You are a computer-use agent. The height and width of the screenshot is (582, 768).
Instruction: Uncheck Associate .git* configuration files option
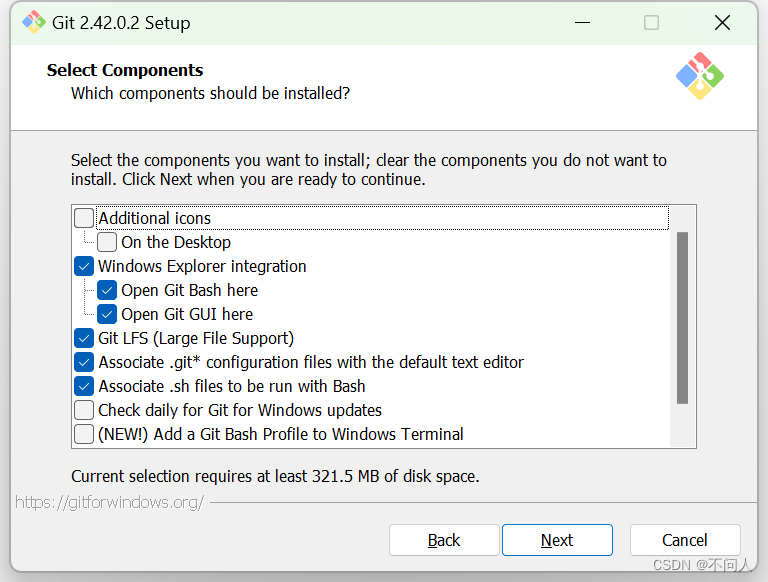84,362
